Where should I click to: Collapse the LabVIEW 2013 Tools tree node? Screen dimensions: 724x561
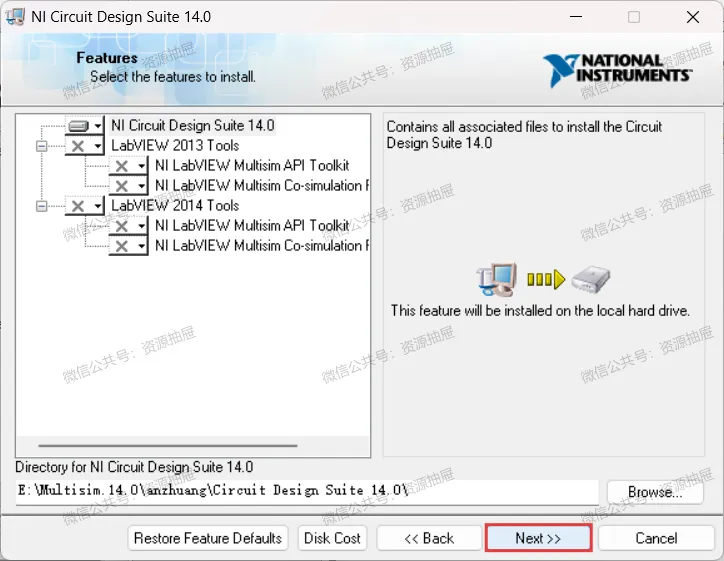[x=42, y=146]
